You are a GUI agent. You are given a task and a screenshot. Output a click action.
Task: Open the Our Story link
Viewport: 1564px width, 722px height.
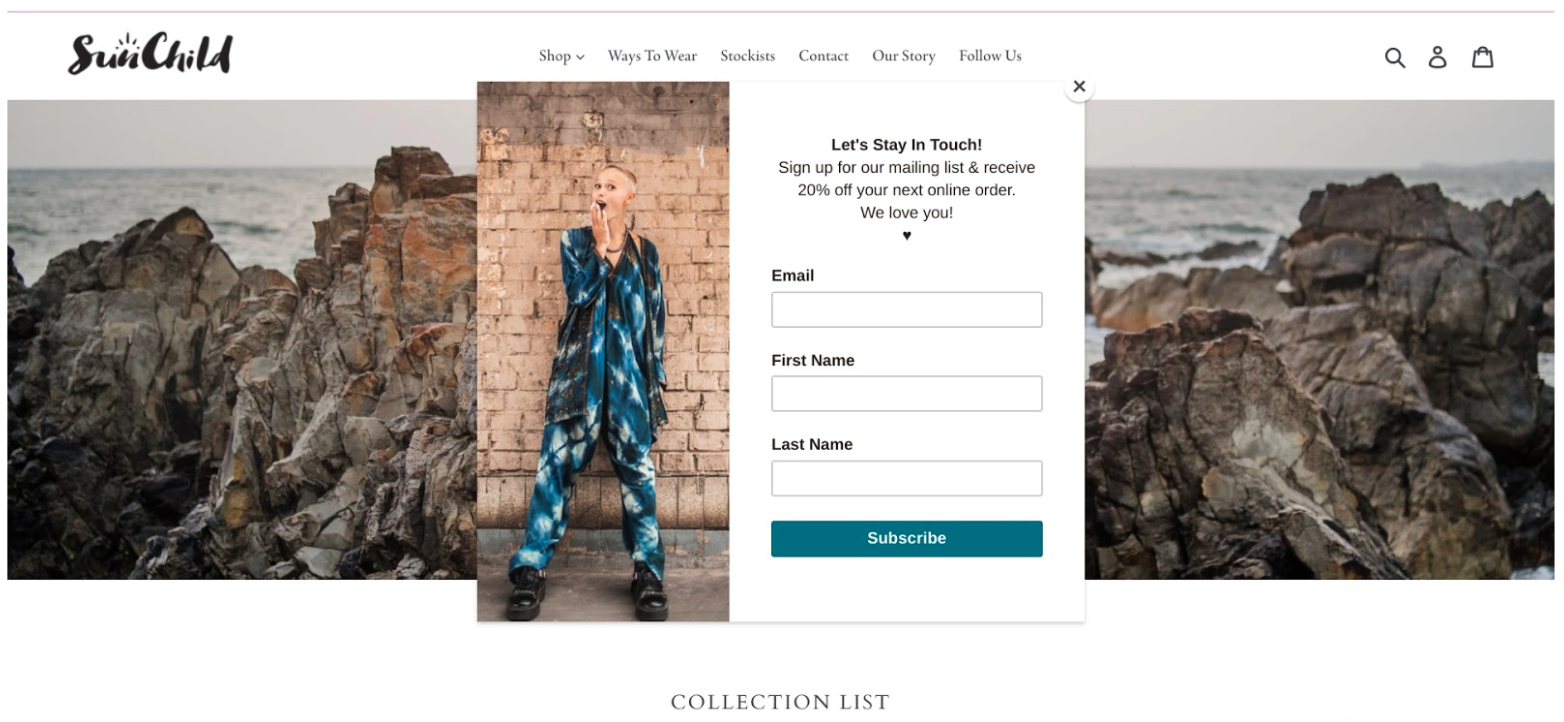coord(903,56)
